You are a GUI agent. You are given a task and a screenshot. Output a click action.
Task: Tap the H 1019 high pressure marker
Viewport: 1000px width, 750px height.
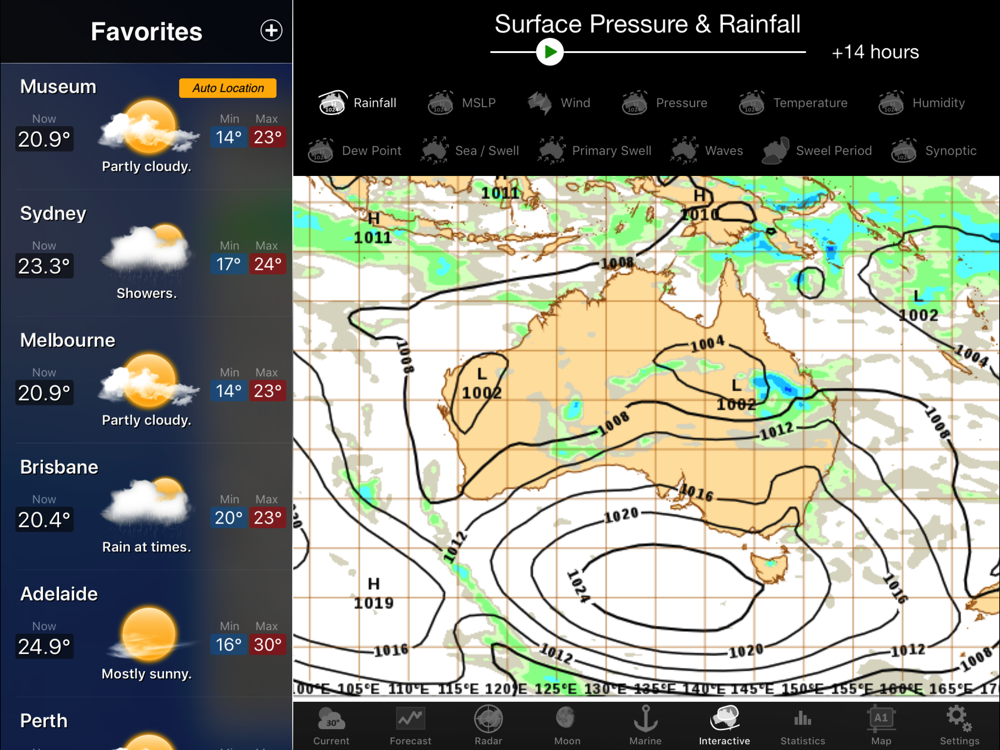point(374,593)
